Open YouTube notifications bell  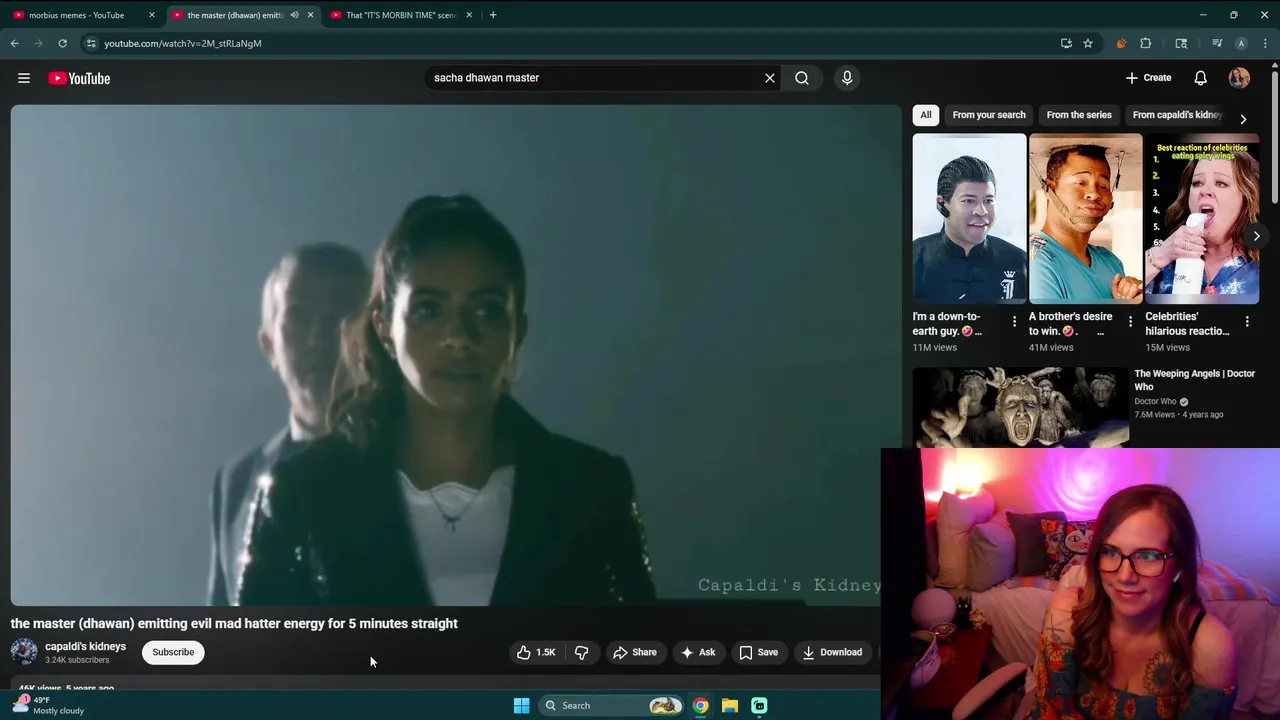[1200, 78]
